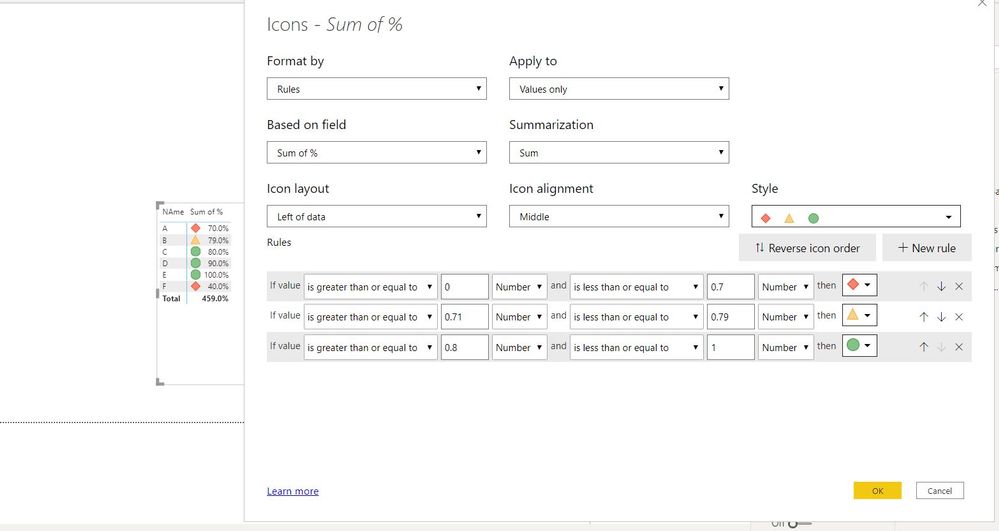Viewport: 999px width, 531px height.
Task: Open green circle icon picker in third rule
Action: tap(859, 346)
